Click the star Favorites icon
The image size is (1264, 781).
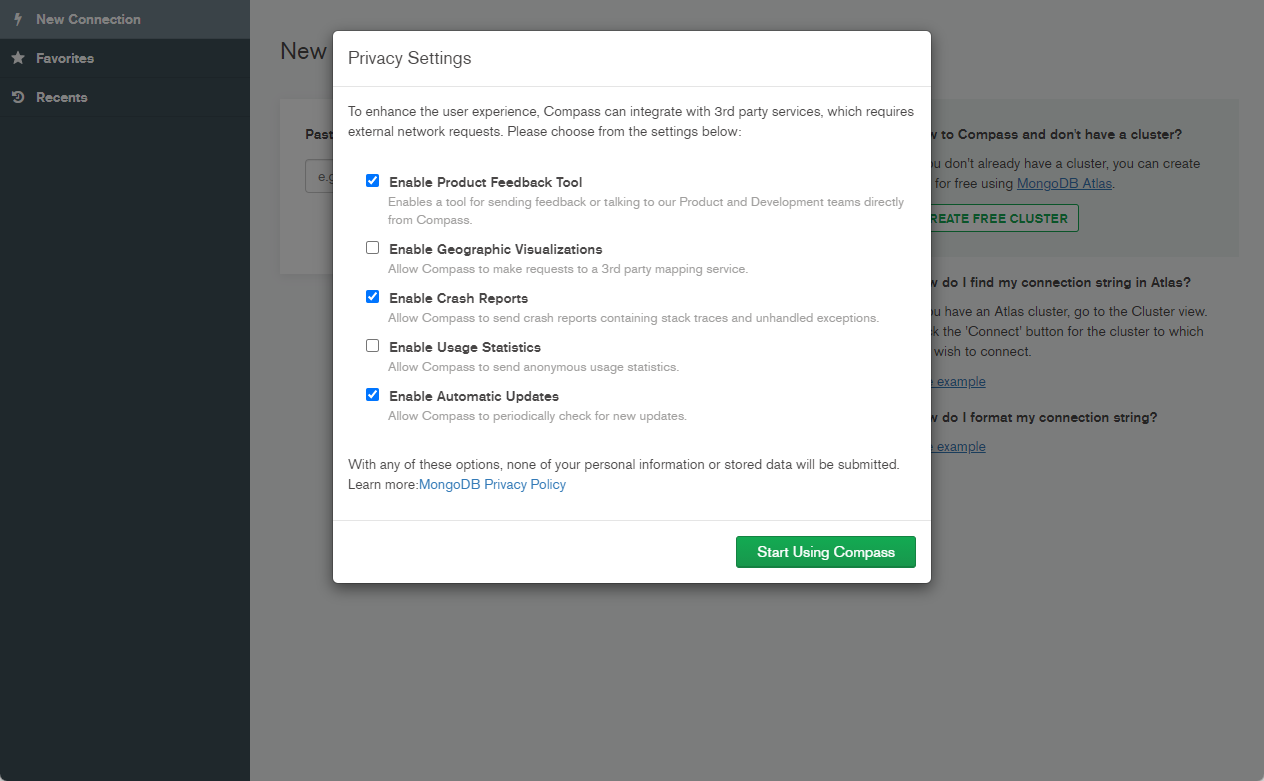(x=18, y=58)
